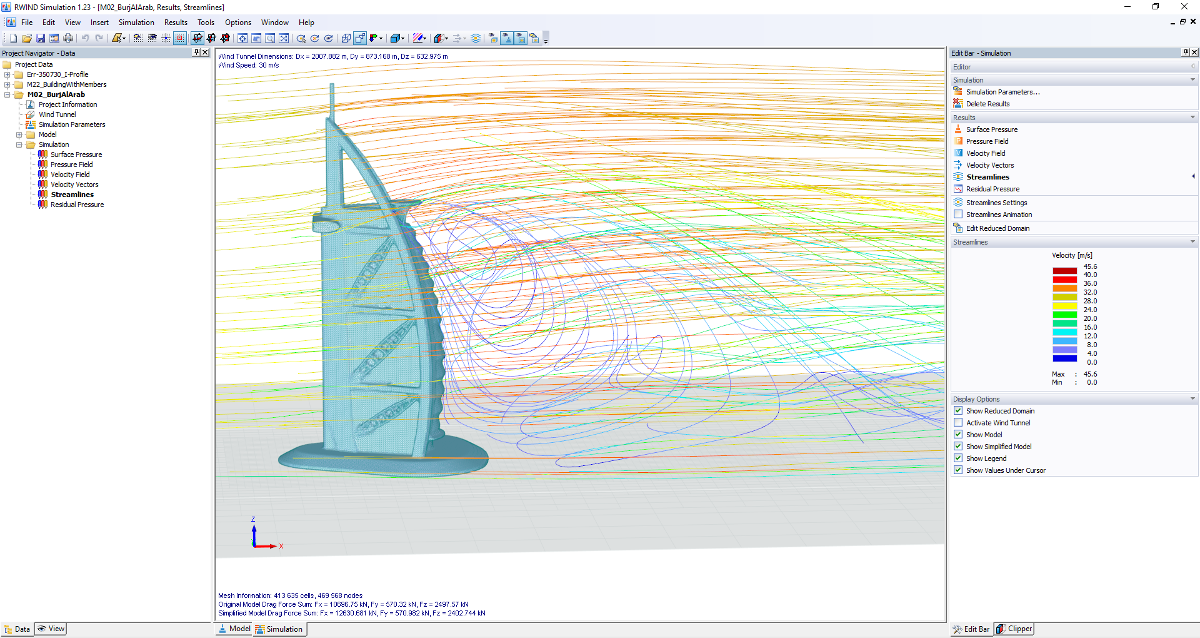This screenshot has height=638, width=1200.
Task: Click the Open folder toolbar icon
Action: (27, 38)
